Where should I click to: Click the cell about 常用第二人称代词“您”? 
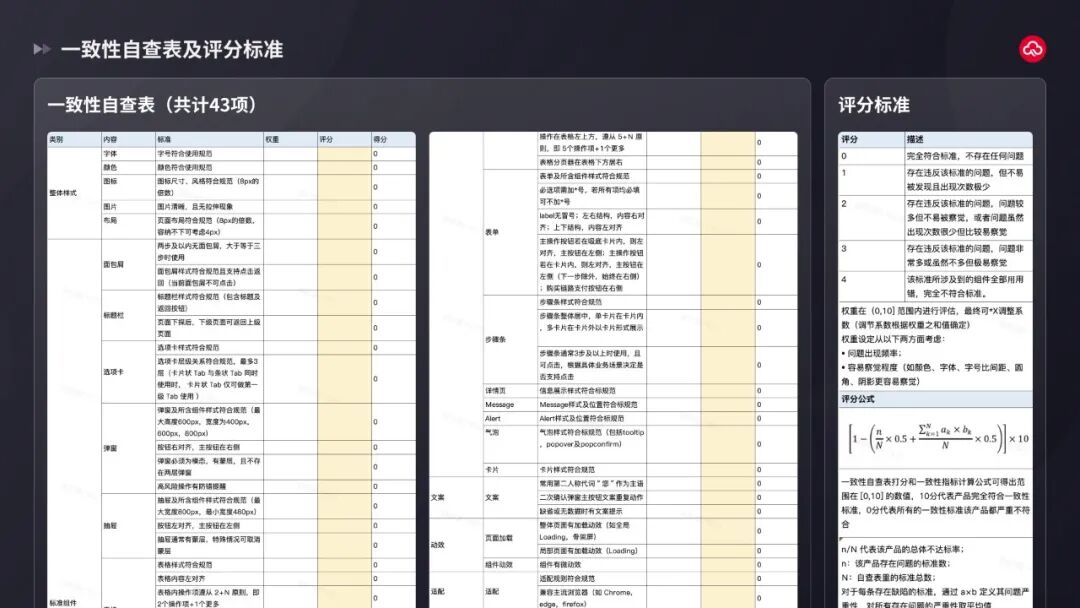click(592, 483)
